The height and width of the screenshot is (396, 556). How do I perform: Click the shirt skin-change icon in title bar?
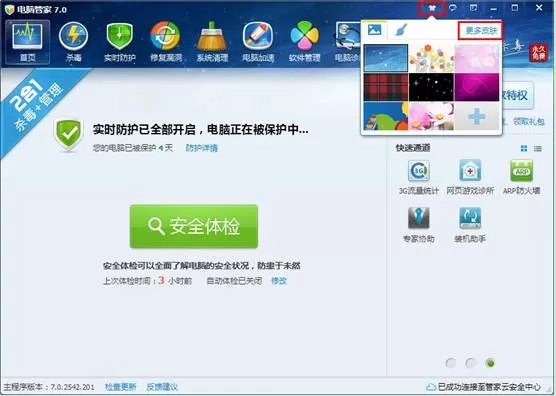point(432,8)
